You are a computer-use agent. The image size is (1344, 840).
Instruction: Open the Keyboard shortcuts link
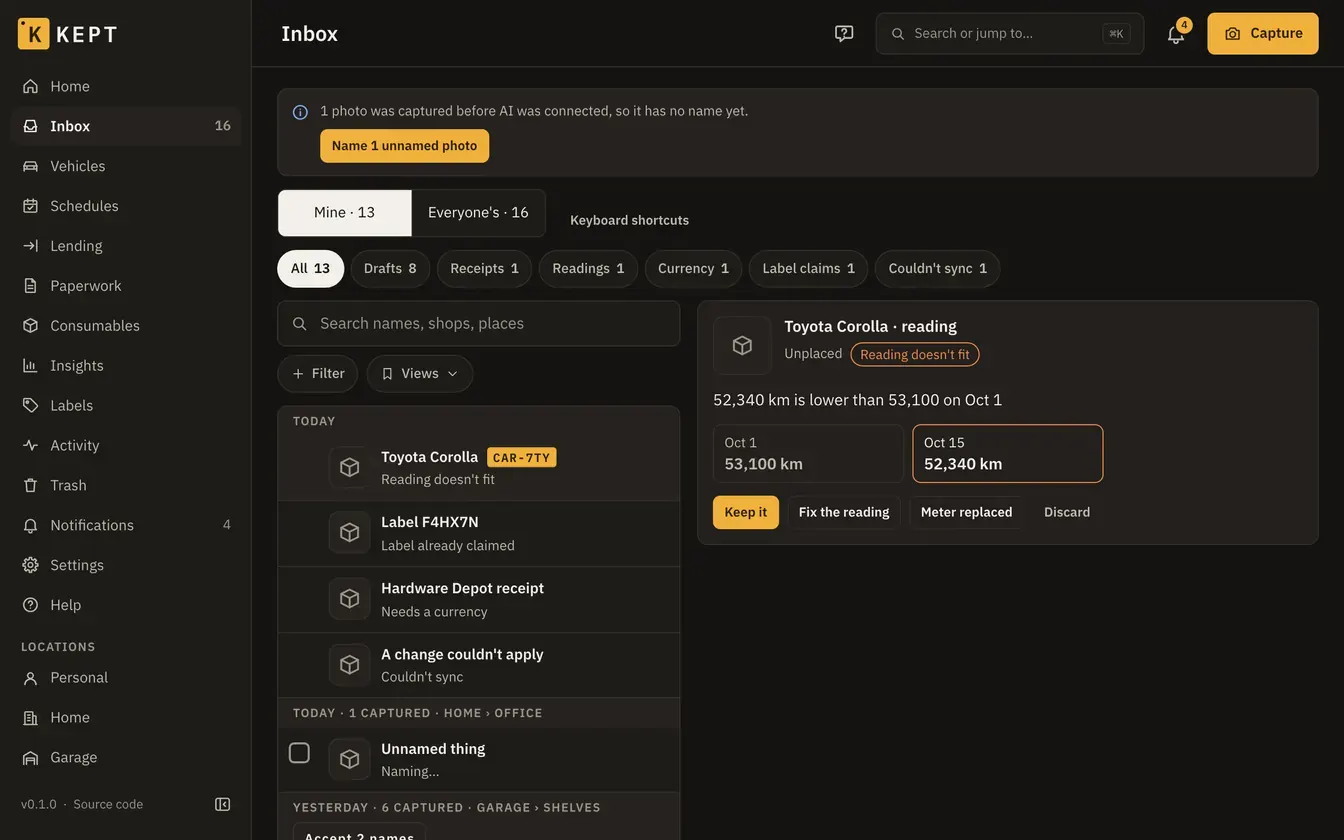pyautogui.click(x=629, y=220)
